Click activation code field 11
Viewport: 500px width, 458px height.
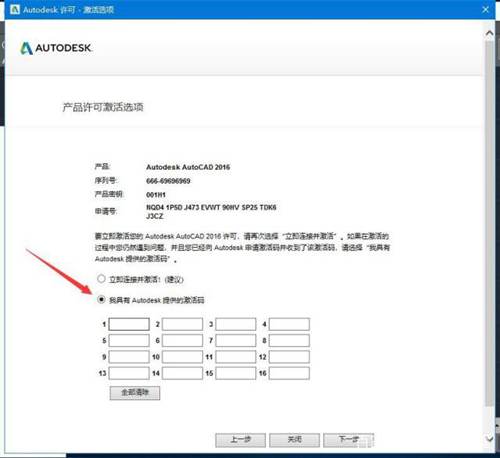click(x=236, y=357)
